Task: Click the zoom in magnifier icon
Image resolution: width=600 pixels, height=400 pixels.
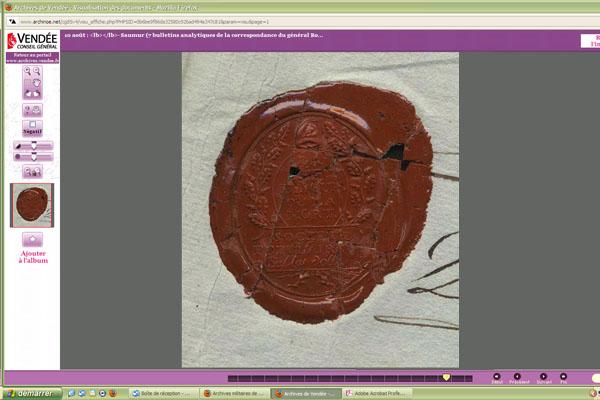Action: tap(28, 71)
